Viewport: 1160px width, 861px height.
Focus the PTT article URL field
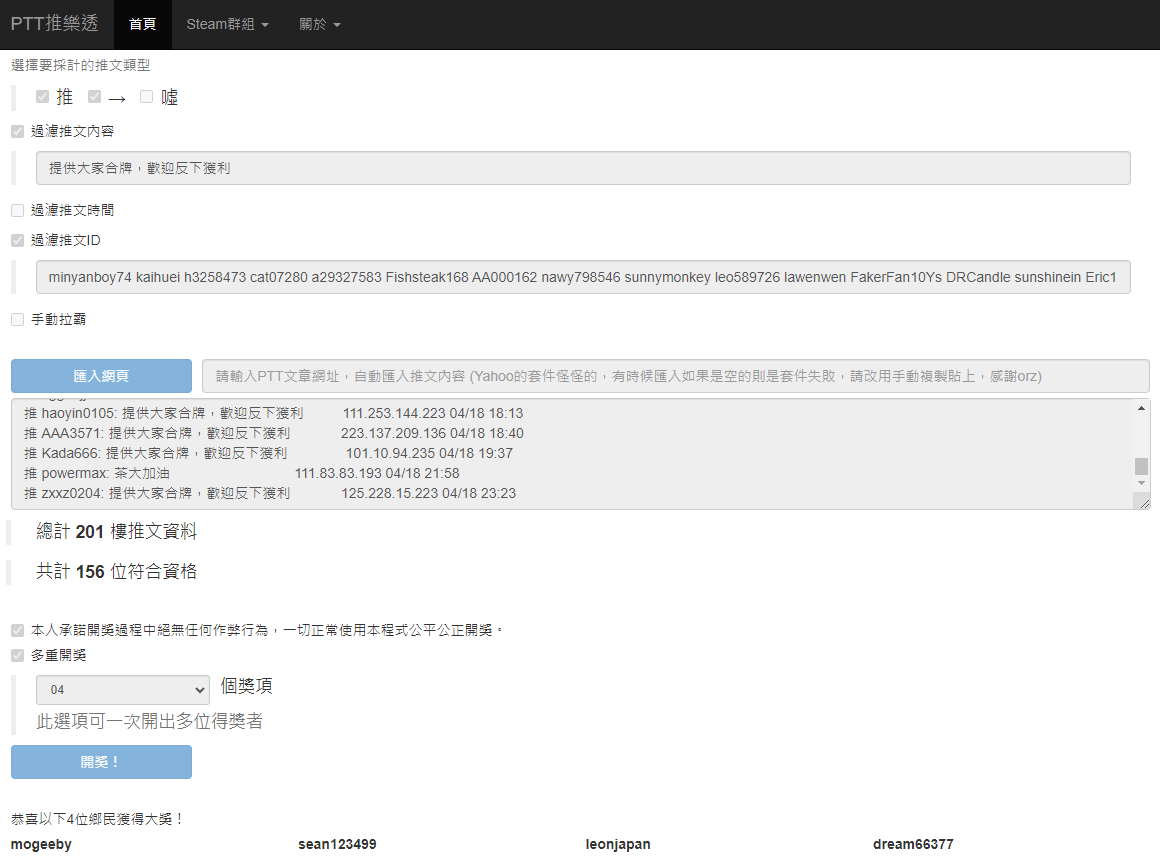point(675,376)
